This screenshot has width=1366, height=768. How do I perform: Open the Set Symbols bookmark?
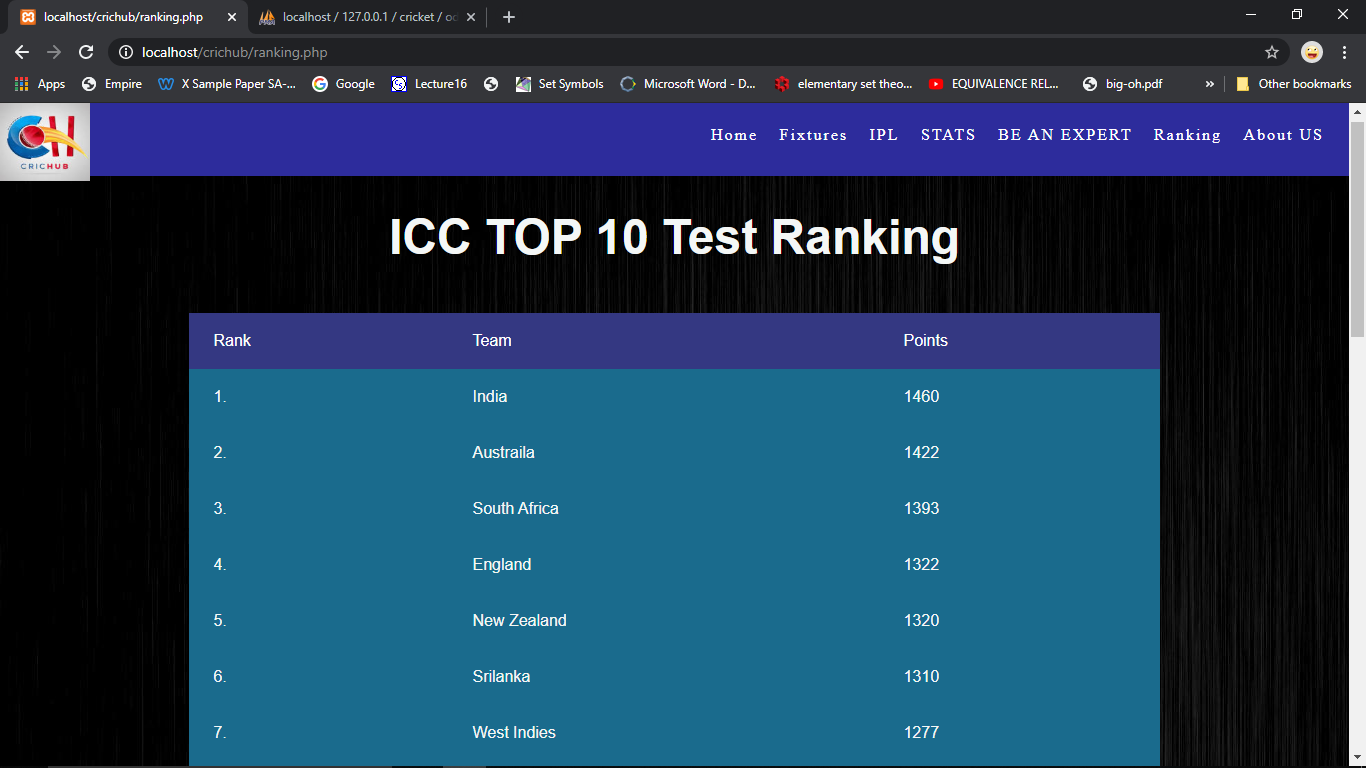(559, 84)
